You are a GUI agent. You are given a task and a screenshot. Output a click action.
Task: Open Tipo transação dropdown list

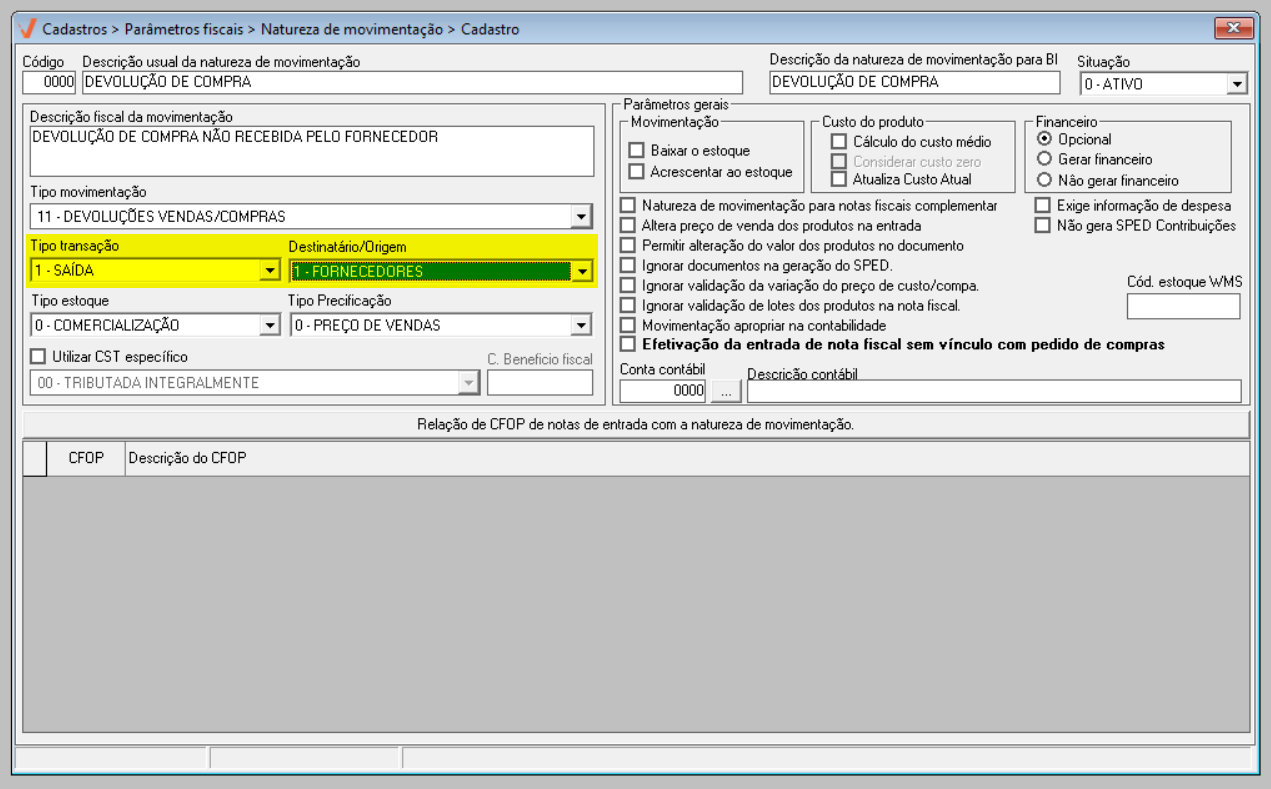pos(268,271)
